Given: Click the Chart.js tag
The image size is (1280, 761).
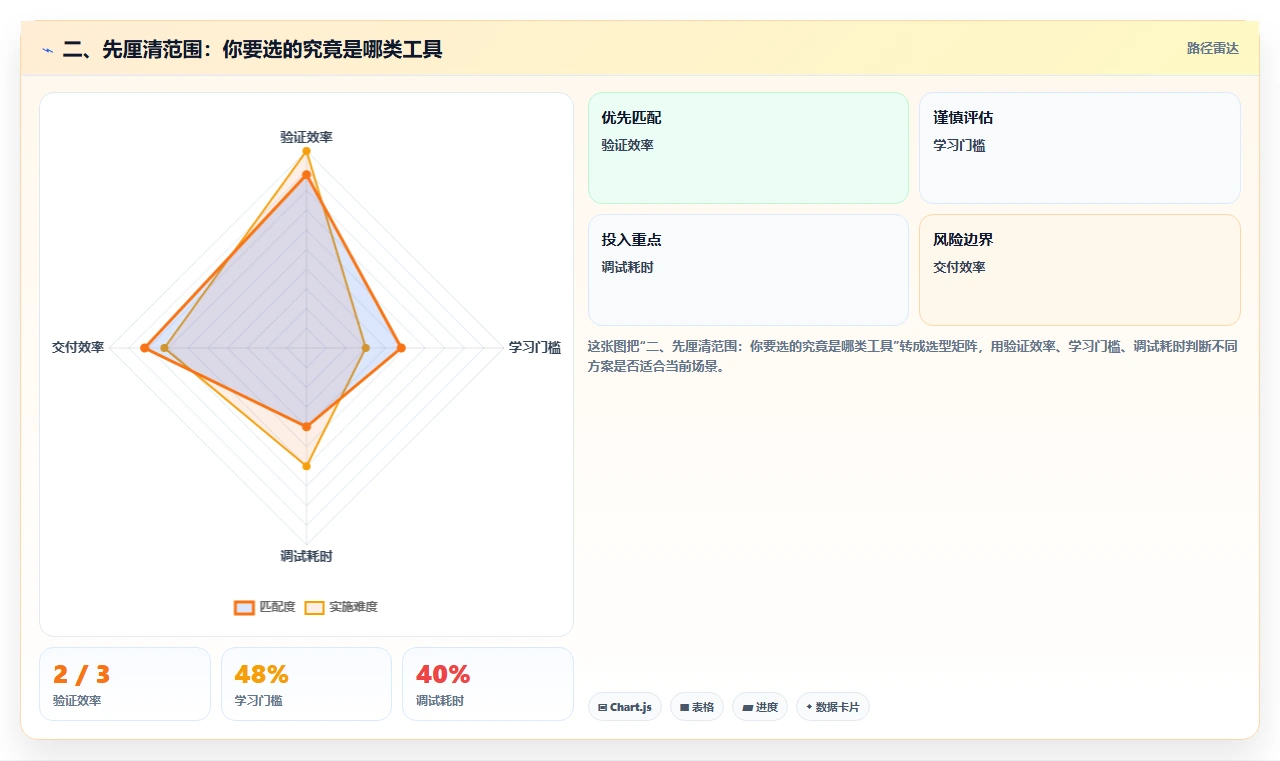Looking at the screenshot, I should tap(624, 707).
